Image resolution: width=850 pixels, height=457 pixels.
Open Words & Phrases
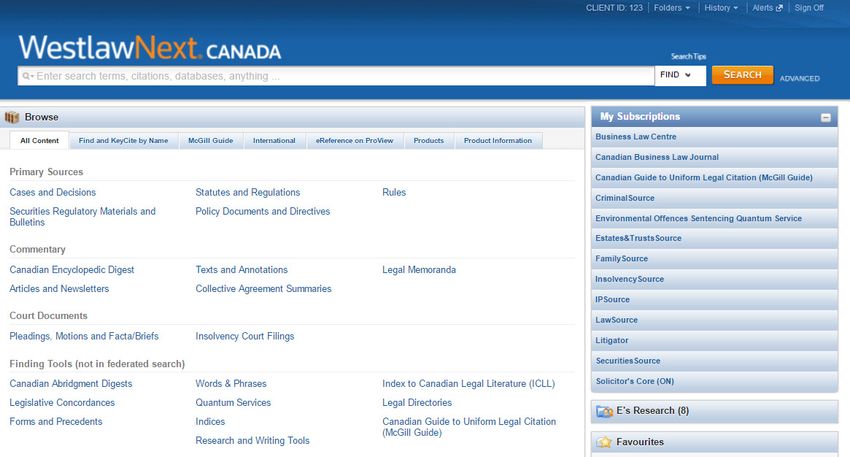click(x=231, y=384)
